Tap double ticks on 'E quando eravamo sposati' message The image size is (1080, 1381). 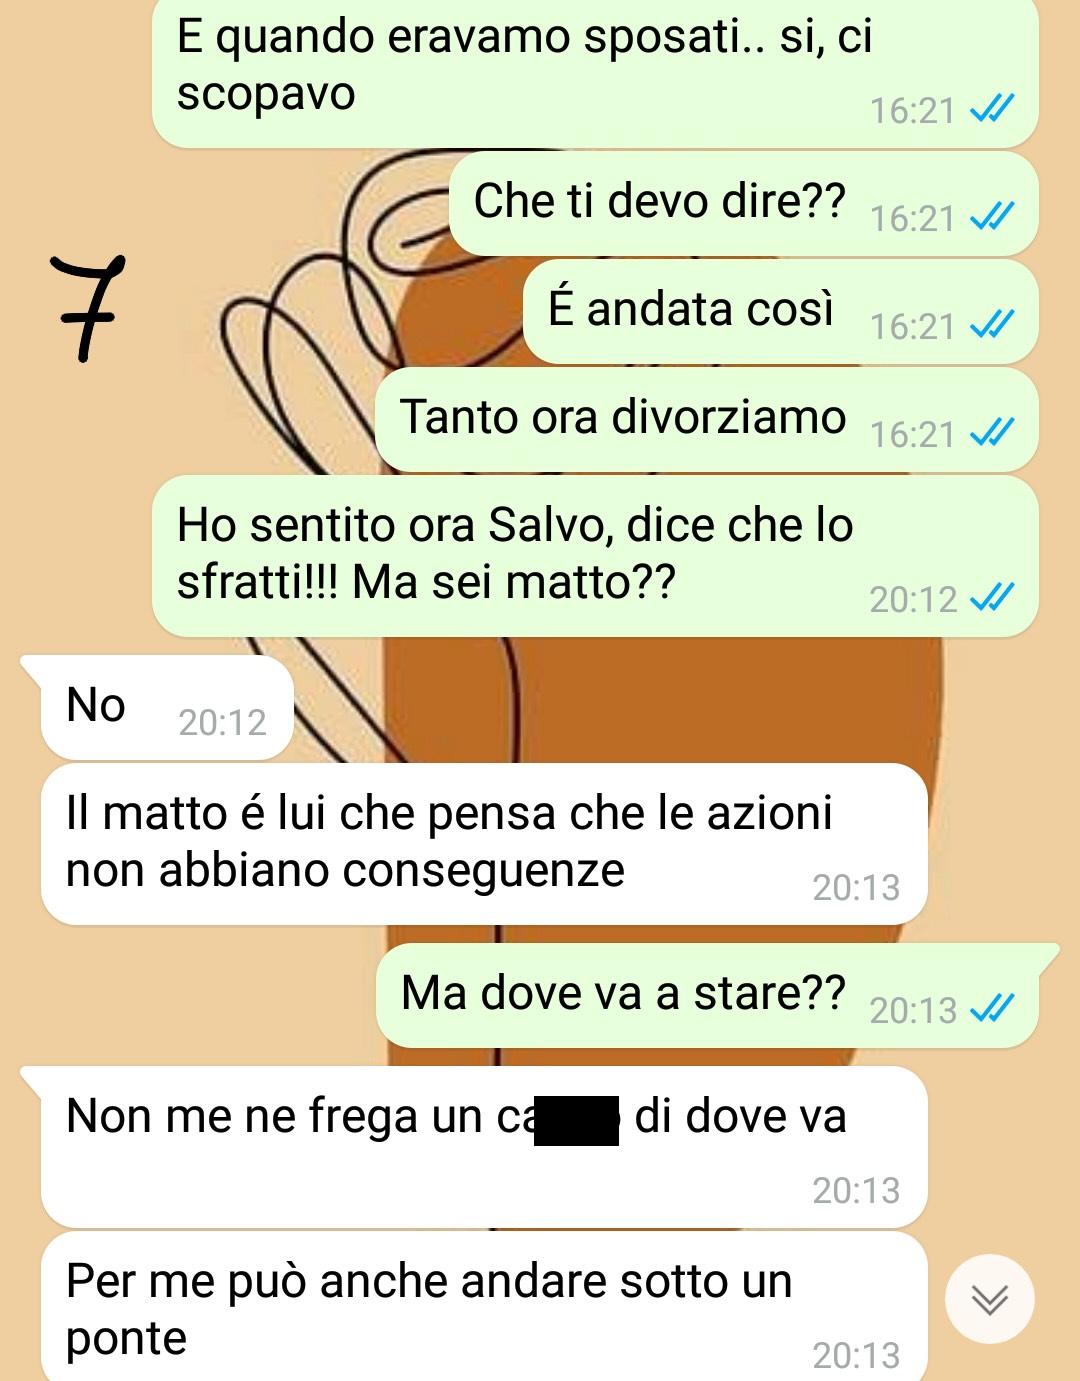pos(992,108)
